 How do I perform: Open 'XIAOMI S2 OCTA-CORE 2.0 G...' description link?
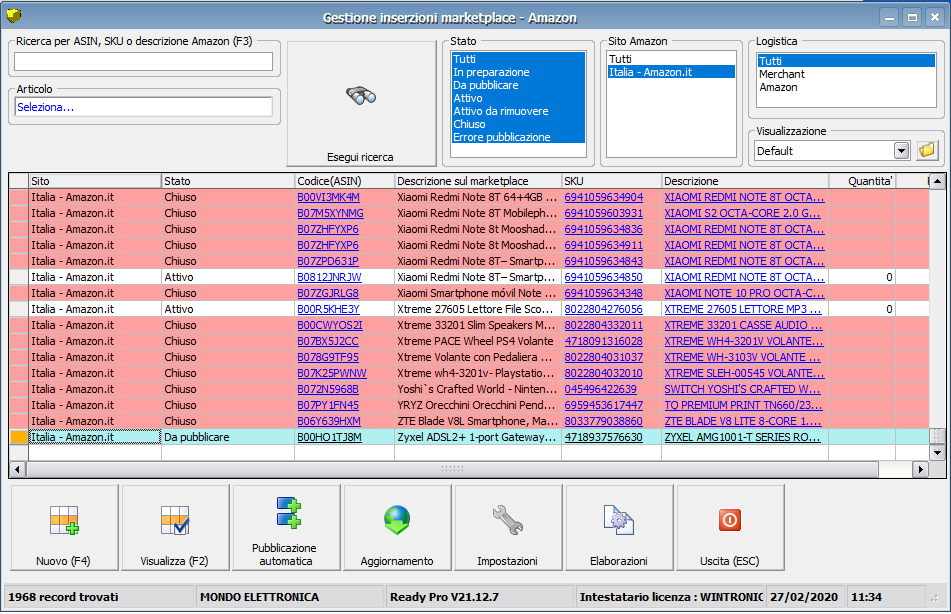(x=742, y=214)
